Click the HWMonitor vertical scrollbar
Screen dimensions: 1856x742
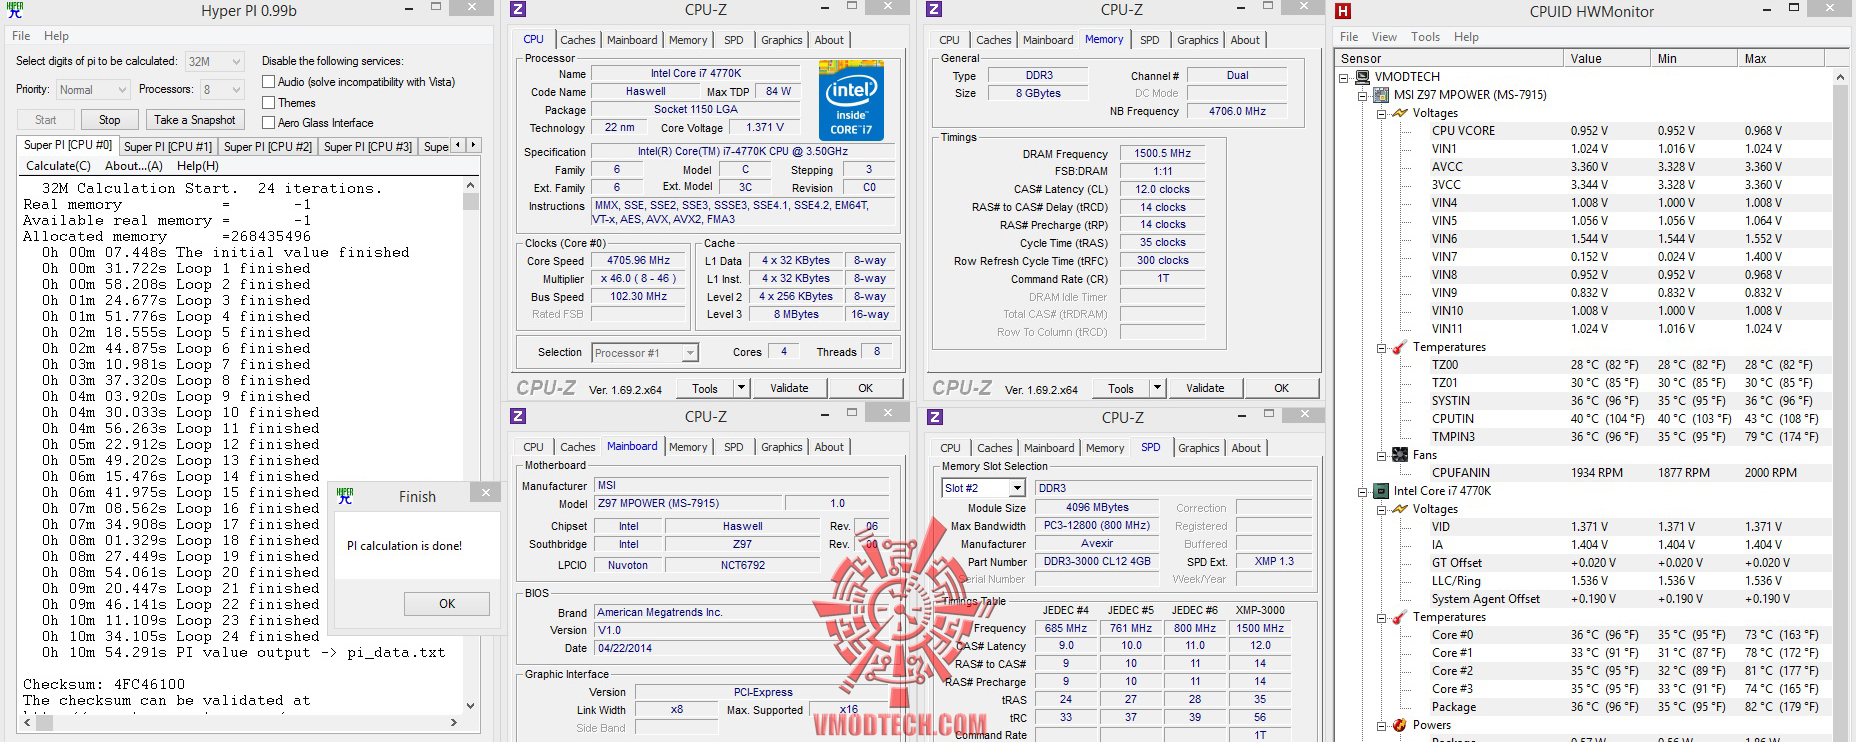click(x=1840, y=404)
